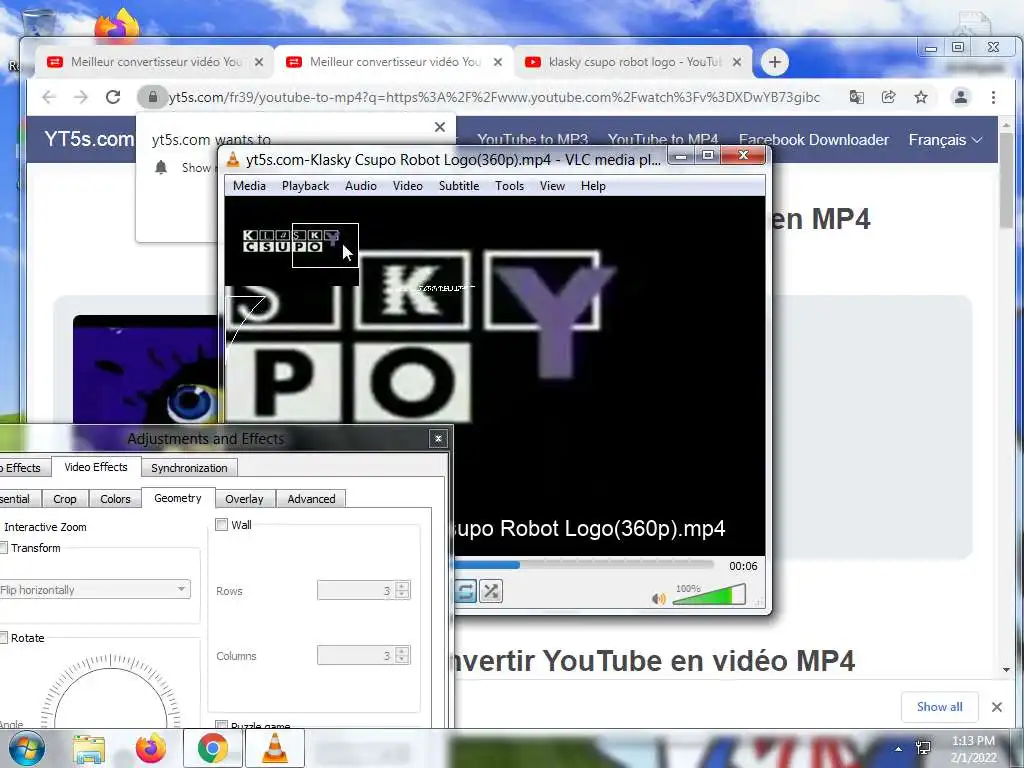Switch to the Overlay sub-tab
1024x768 pixels.
pyautogui.click(x=244, y=499)
